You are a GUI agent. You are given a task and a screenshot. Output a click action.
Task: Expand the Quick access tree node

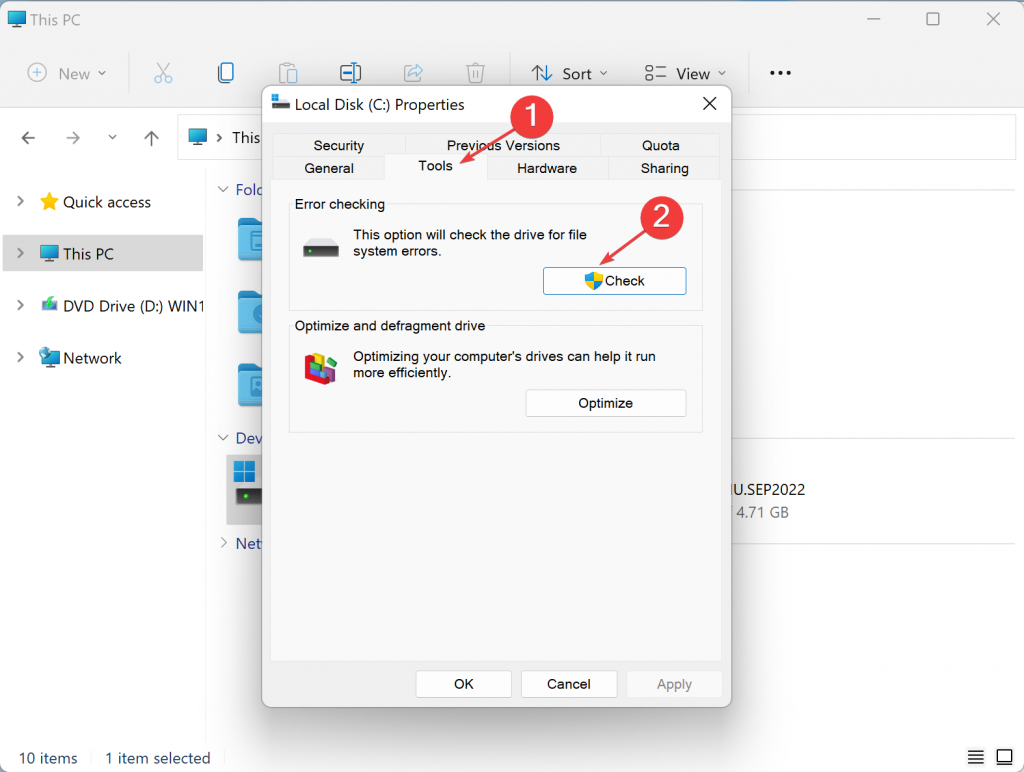coord(20,201)
